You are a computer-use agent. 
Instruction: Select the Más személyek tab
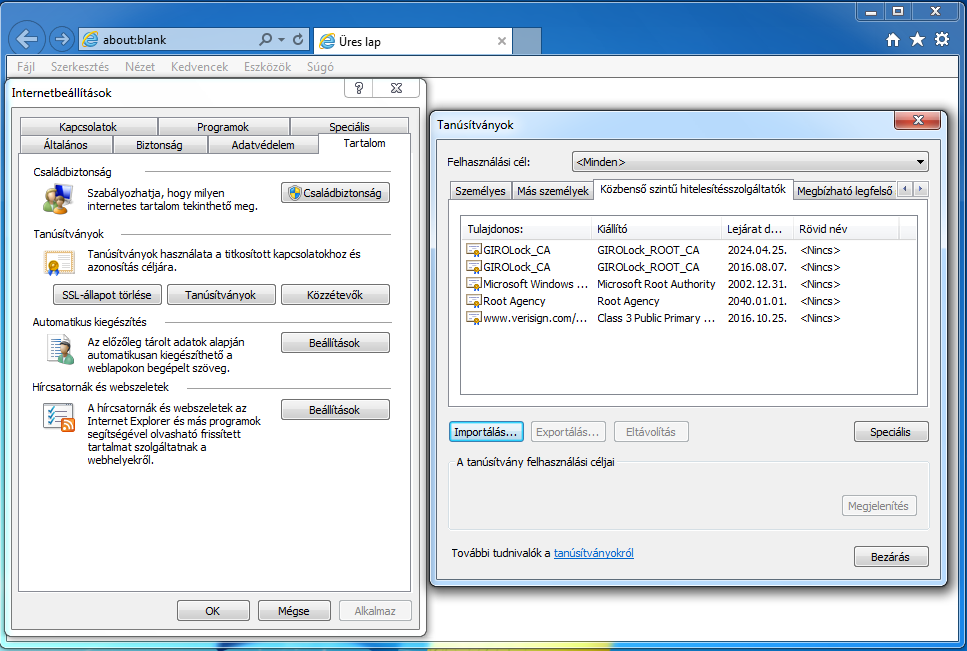pyautogui.click(x=553, y=190)
